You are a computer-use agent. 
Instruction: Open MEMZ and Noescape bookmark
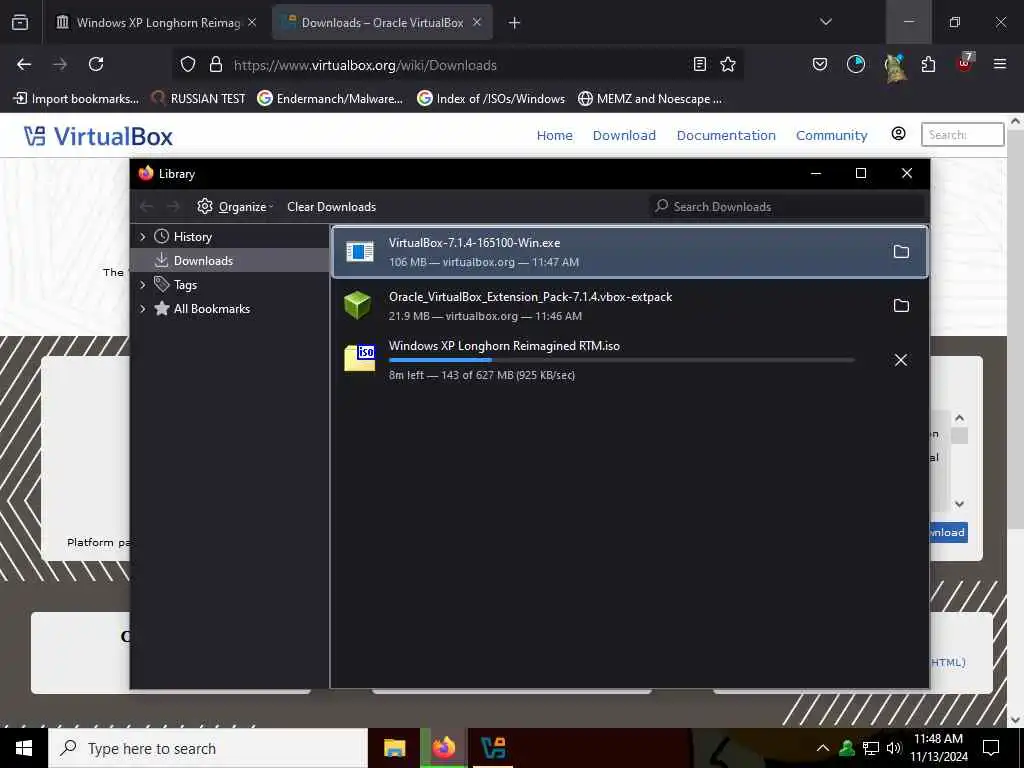coord(651,99)
